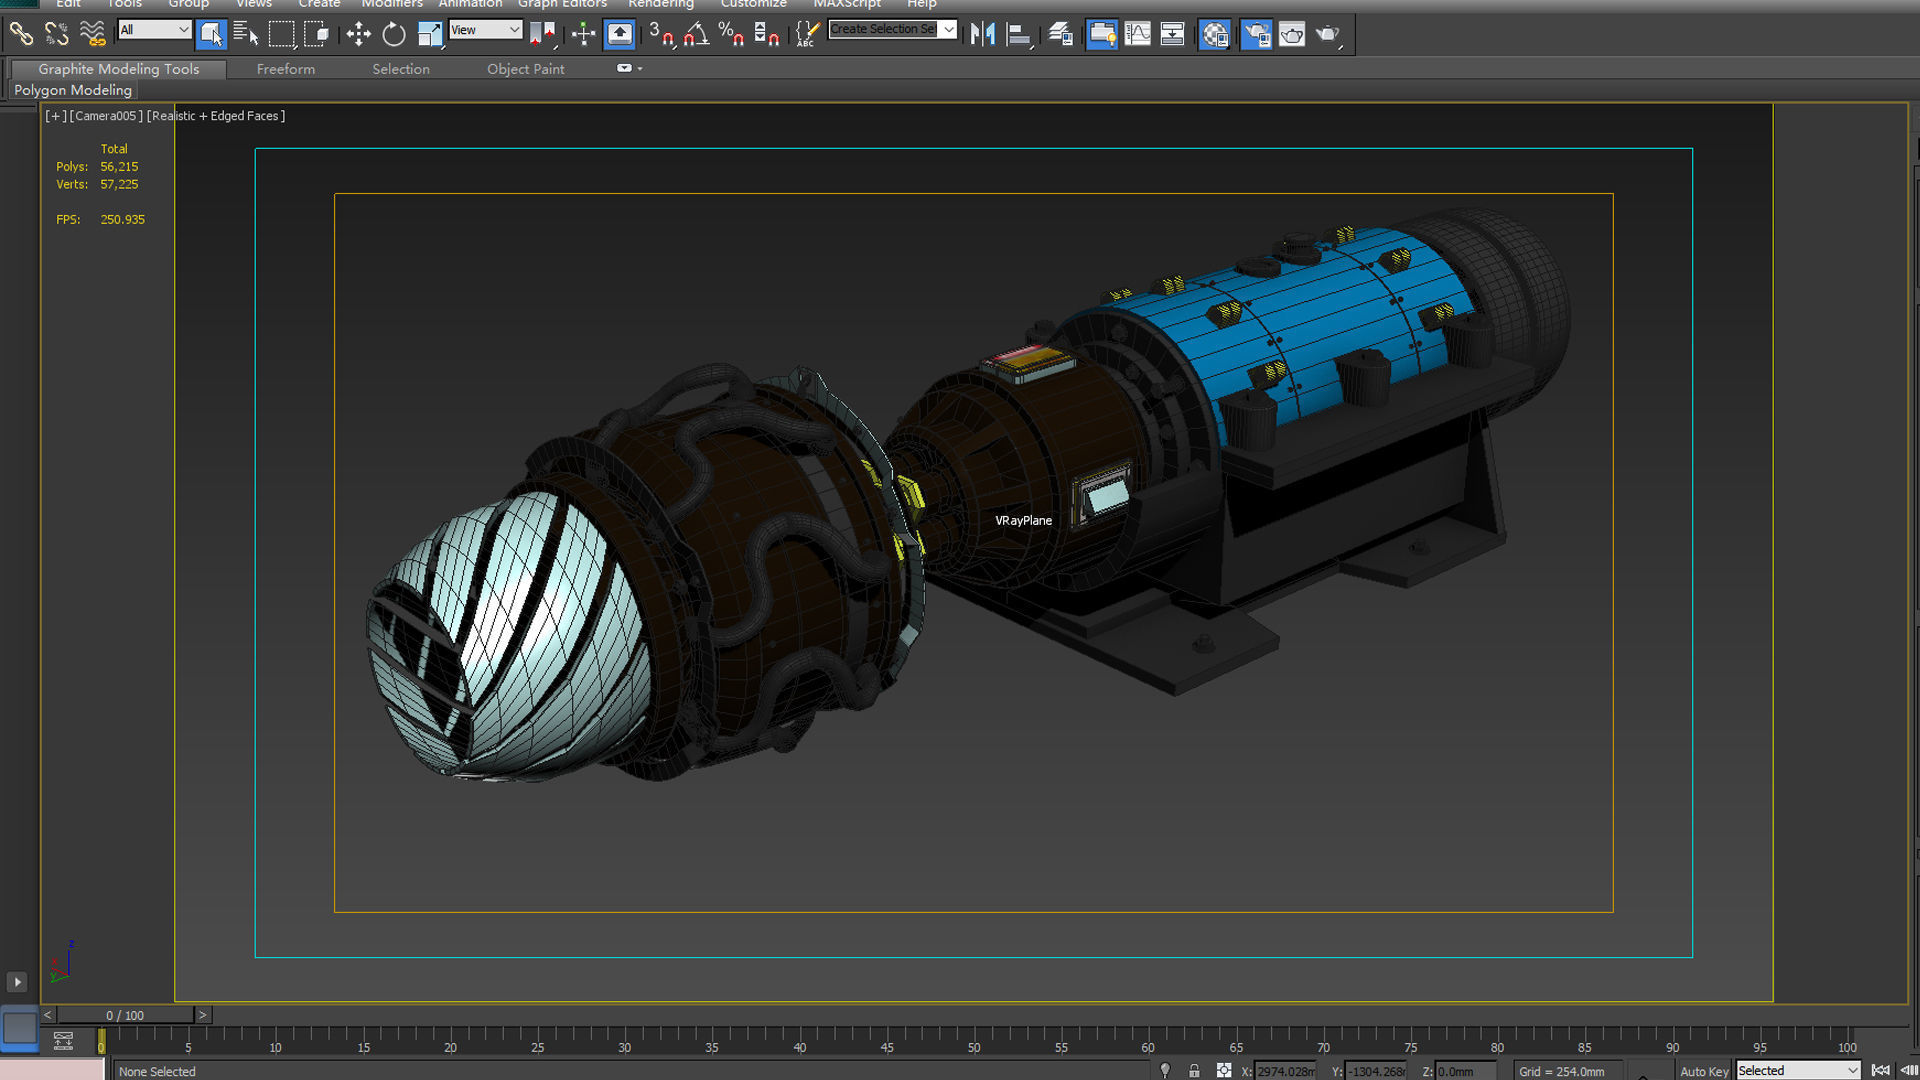This screenshot has width=1920, height=1080.
Task: Open the Material Editor icon
Action: (1214, 35)
